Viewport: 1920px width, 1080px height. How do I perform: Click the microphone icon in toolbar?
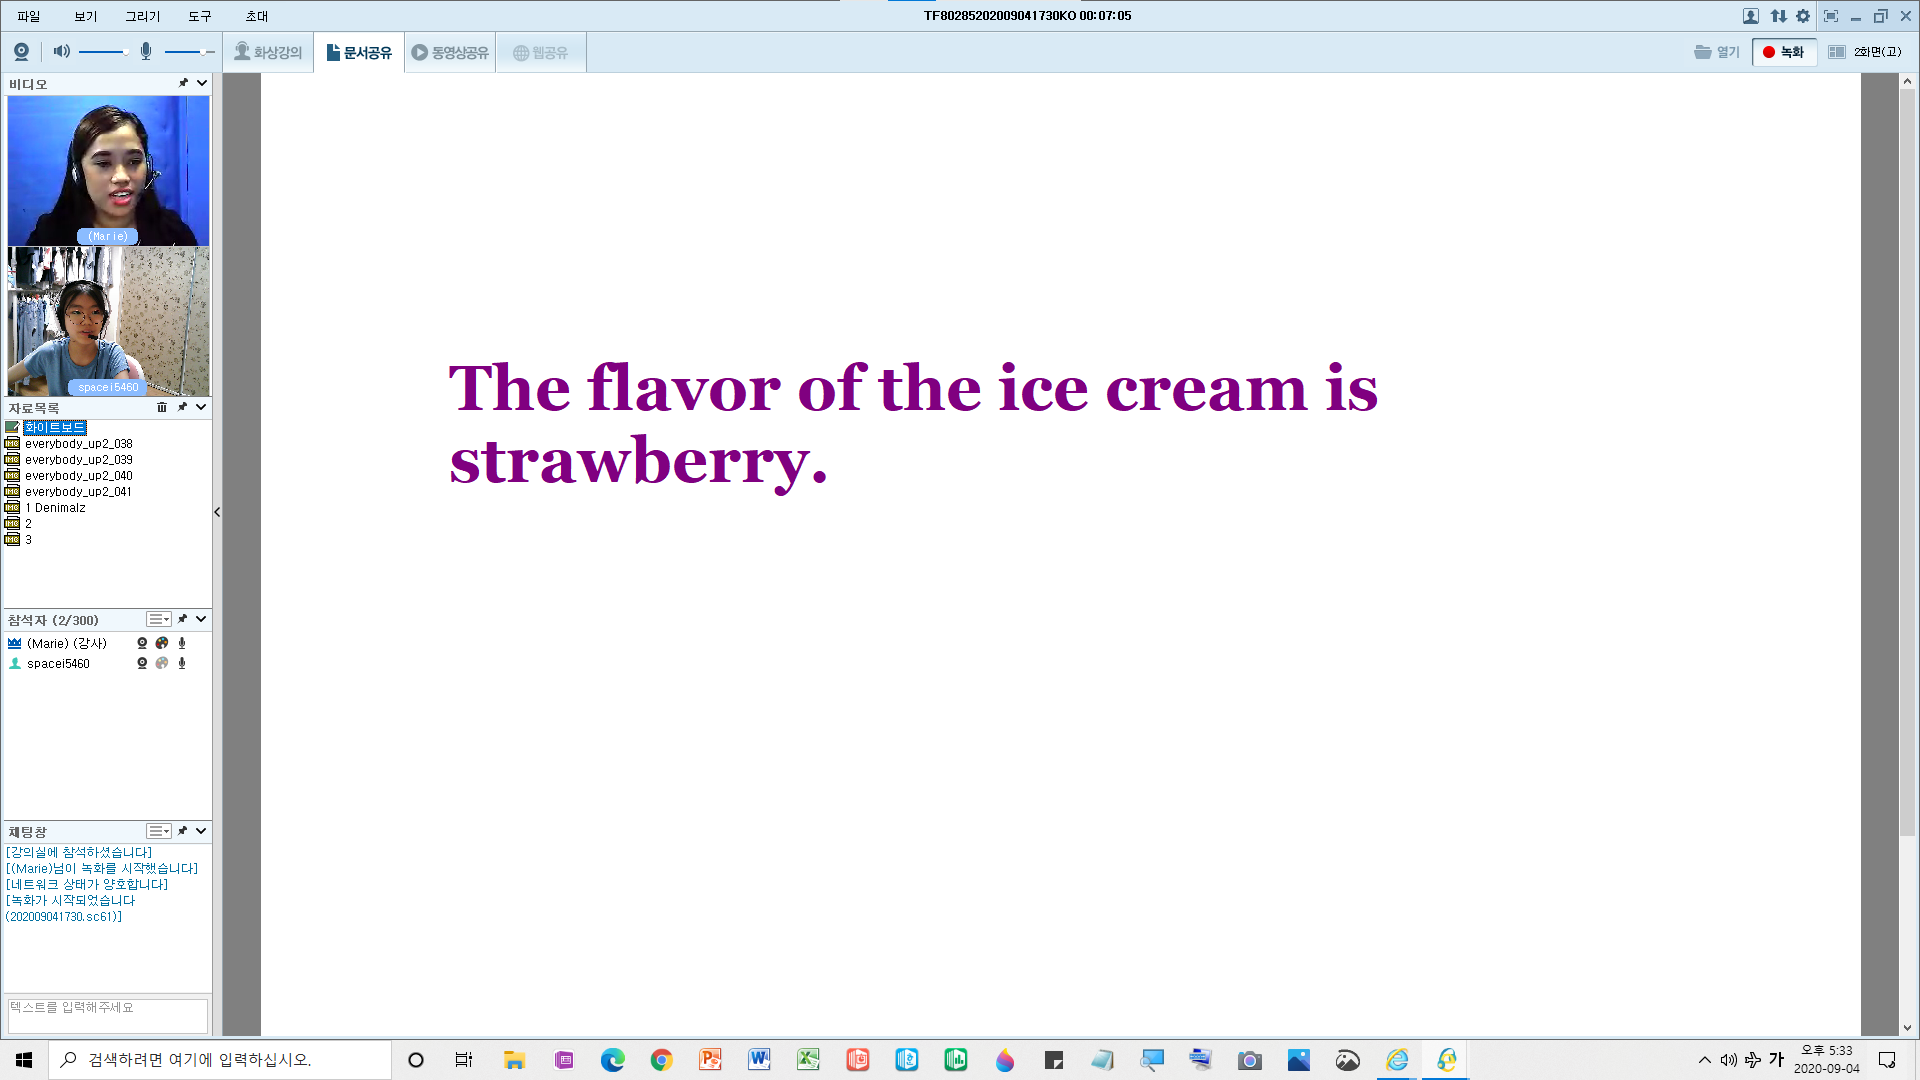click(146, 52)
